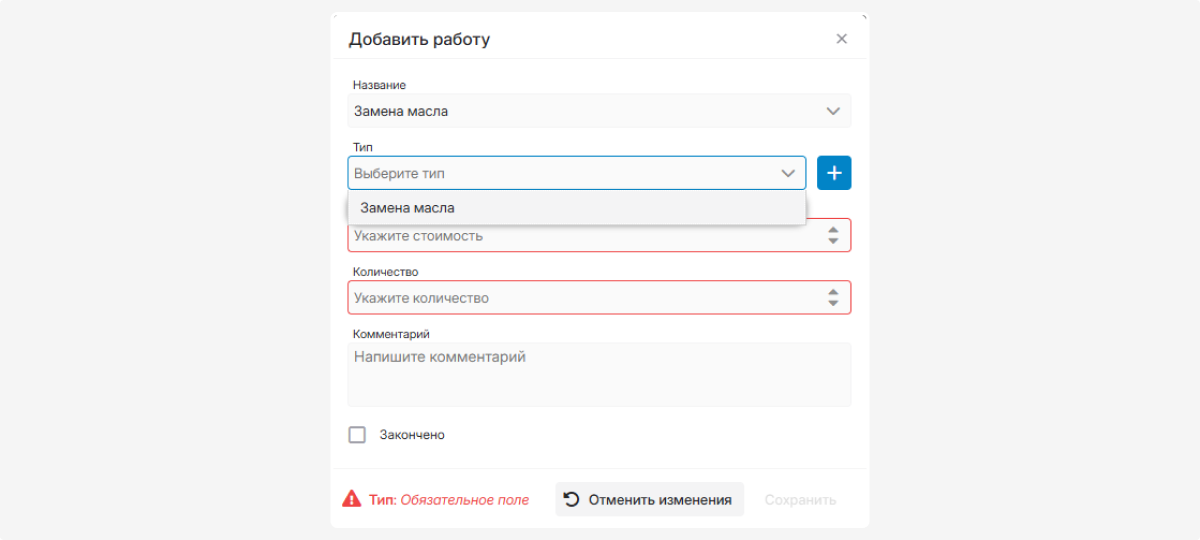Click the Комментарий text area
1200x540 pixels.
[x=599, y=375]
